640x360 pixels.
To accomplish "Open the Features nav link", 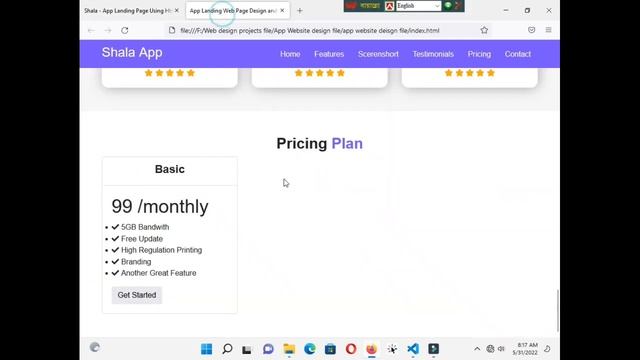I will tap(329, 54).
